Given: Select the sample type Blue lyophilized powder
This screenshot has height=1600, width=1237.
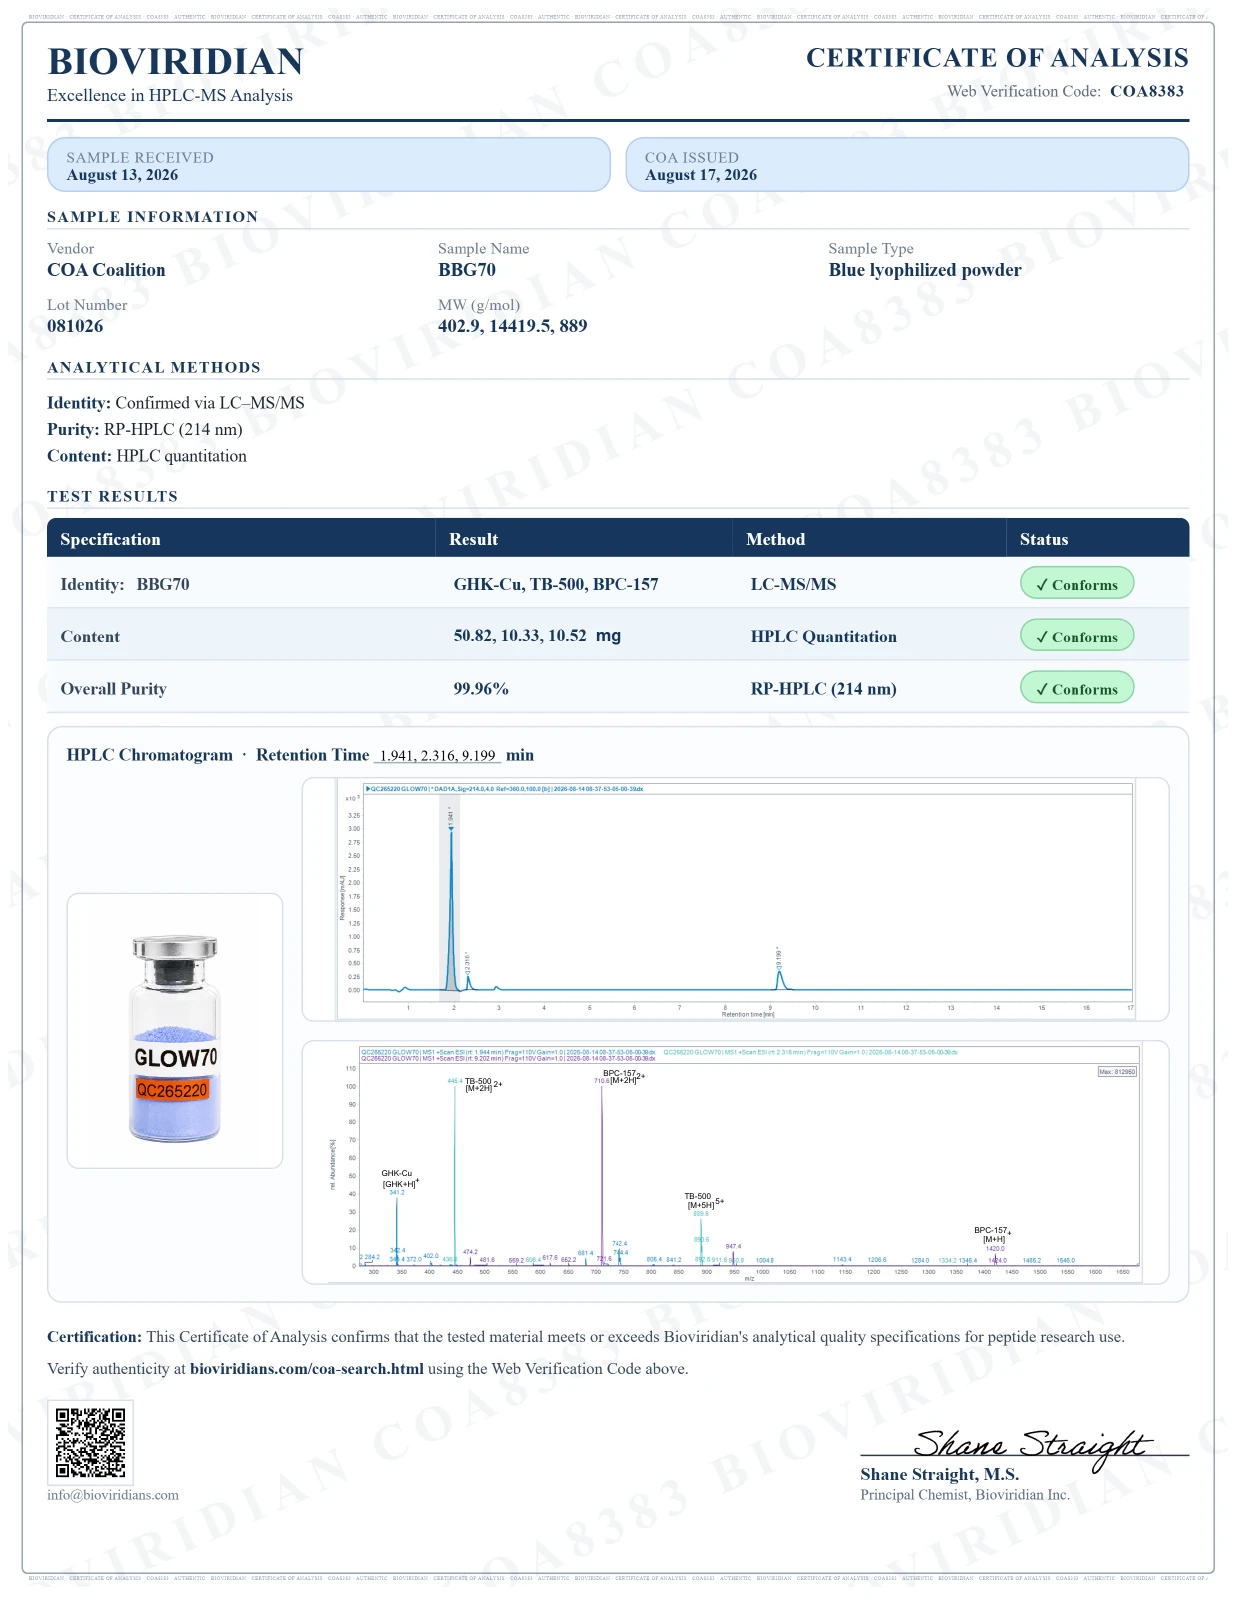Looking at the screenshot, I should (x=925, y=270).
